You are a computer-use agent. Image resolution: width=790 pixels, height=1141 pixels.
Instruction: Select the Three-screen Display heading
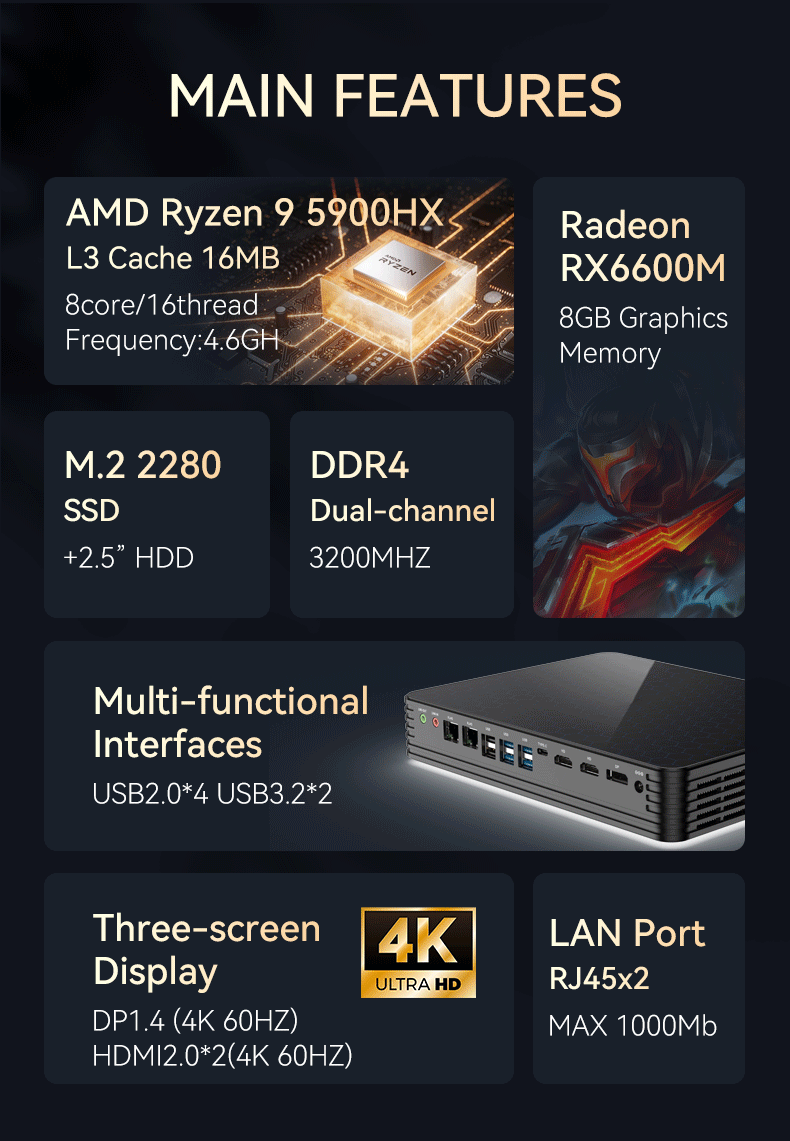click(x=207, y=950)
